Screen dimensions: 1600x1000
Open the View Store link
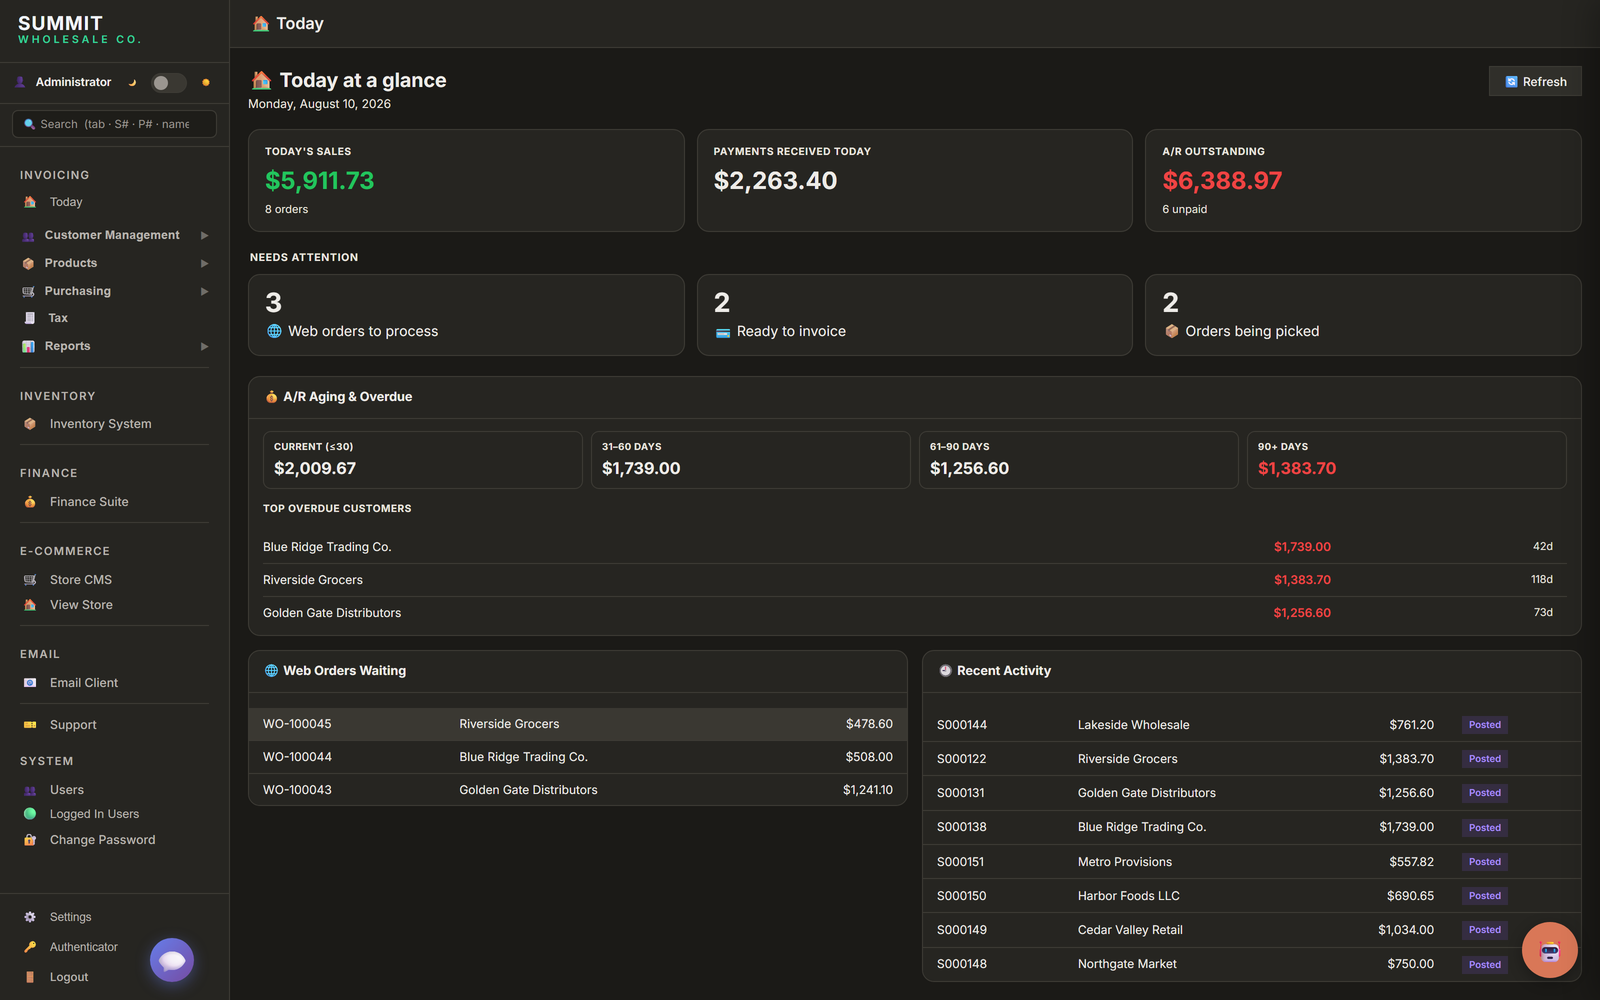coord(81,605)
